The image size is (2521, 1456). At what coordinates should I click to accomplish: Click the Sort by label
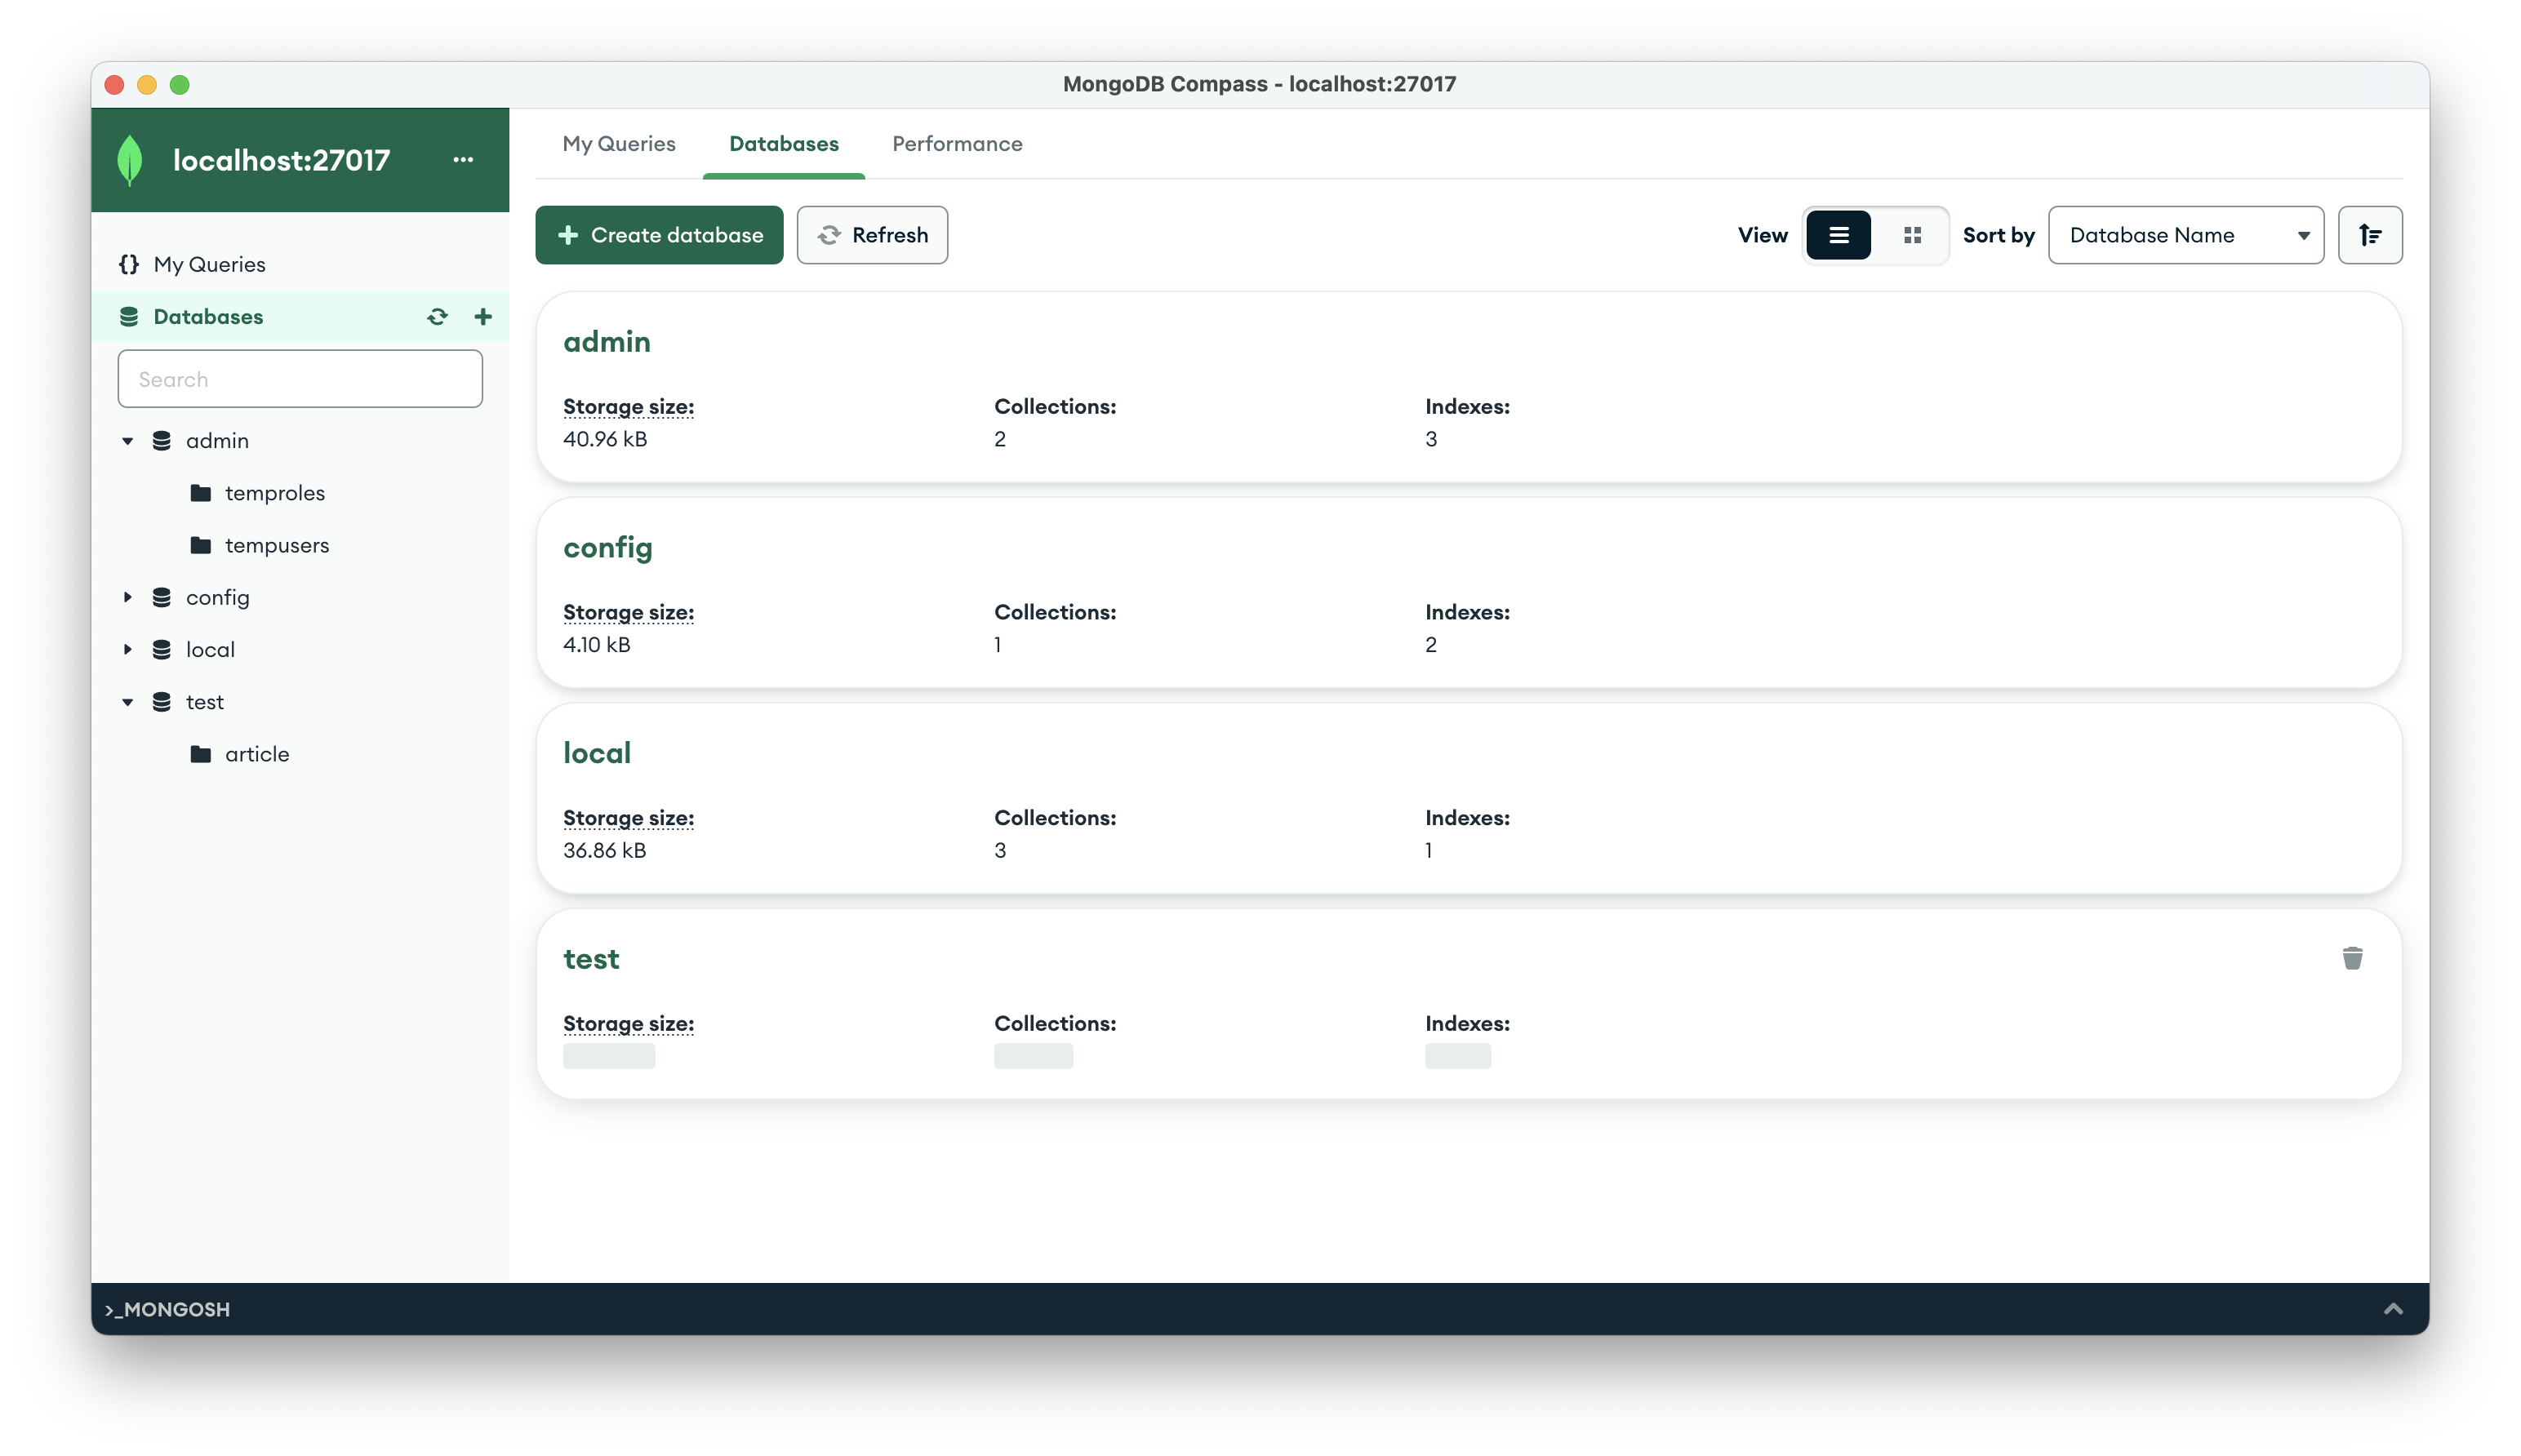(x=1998, y=235)
